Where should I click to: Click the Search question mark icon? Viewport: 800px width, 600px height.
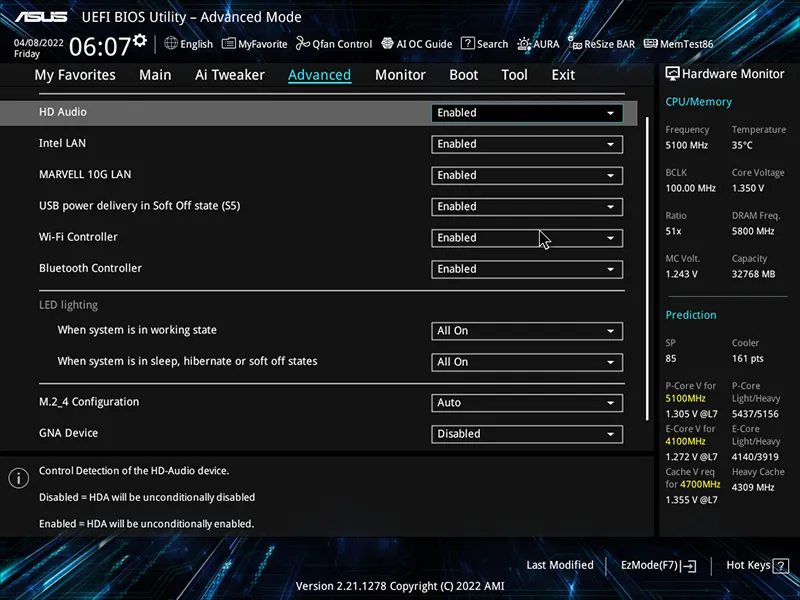click(467, 43)
